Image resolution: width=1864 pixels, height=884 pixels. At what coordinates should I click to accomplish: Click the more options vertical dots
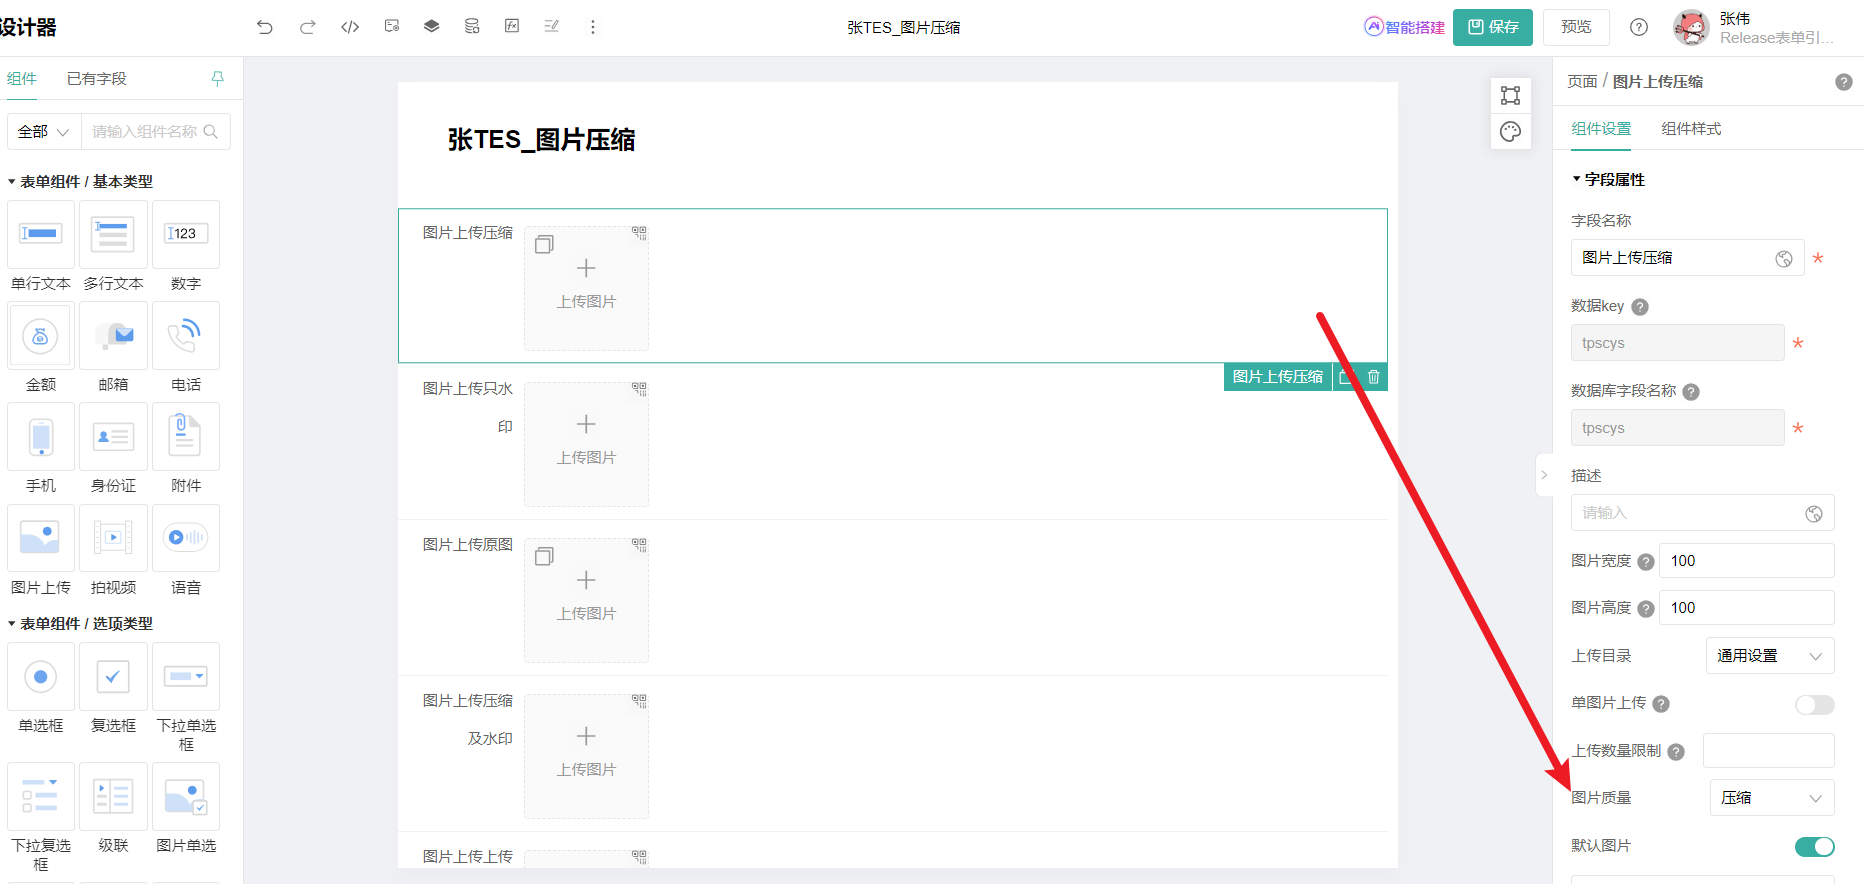point(593,27)
